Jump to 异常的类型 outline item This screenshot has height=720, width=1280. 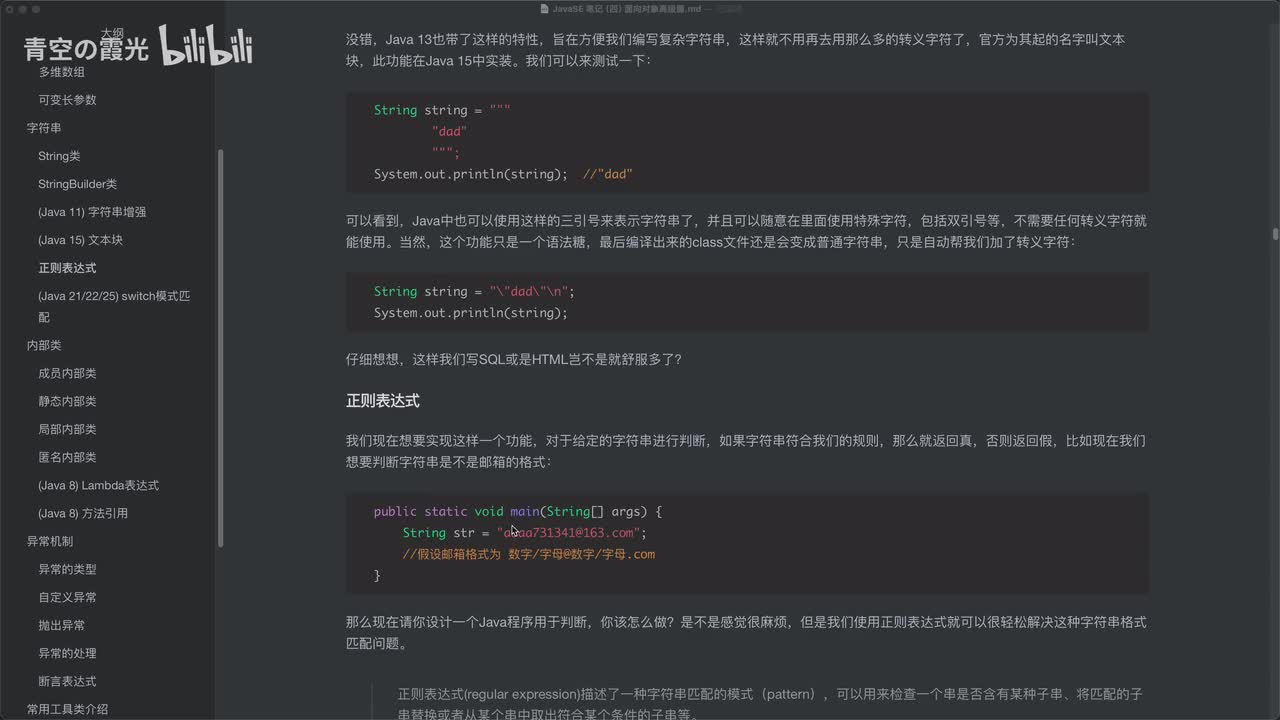(67, 569)
